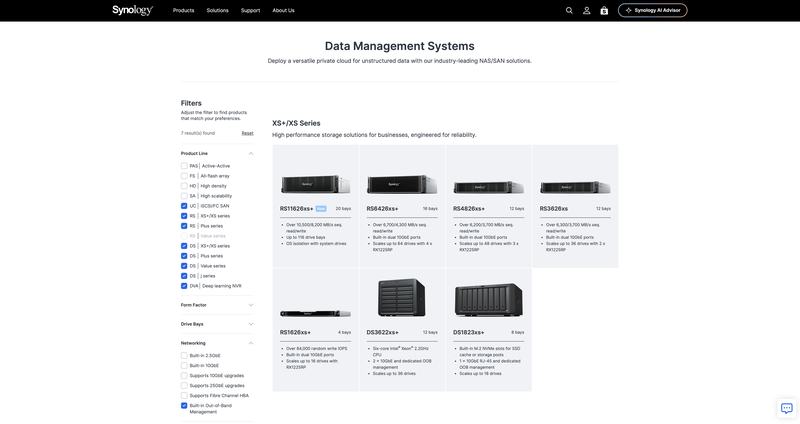Open the Products menu
This screenshot has height=424, width=800.
[x=183, y=10]
